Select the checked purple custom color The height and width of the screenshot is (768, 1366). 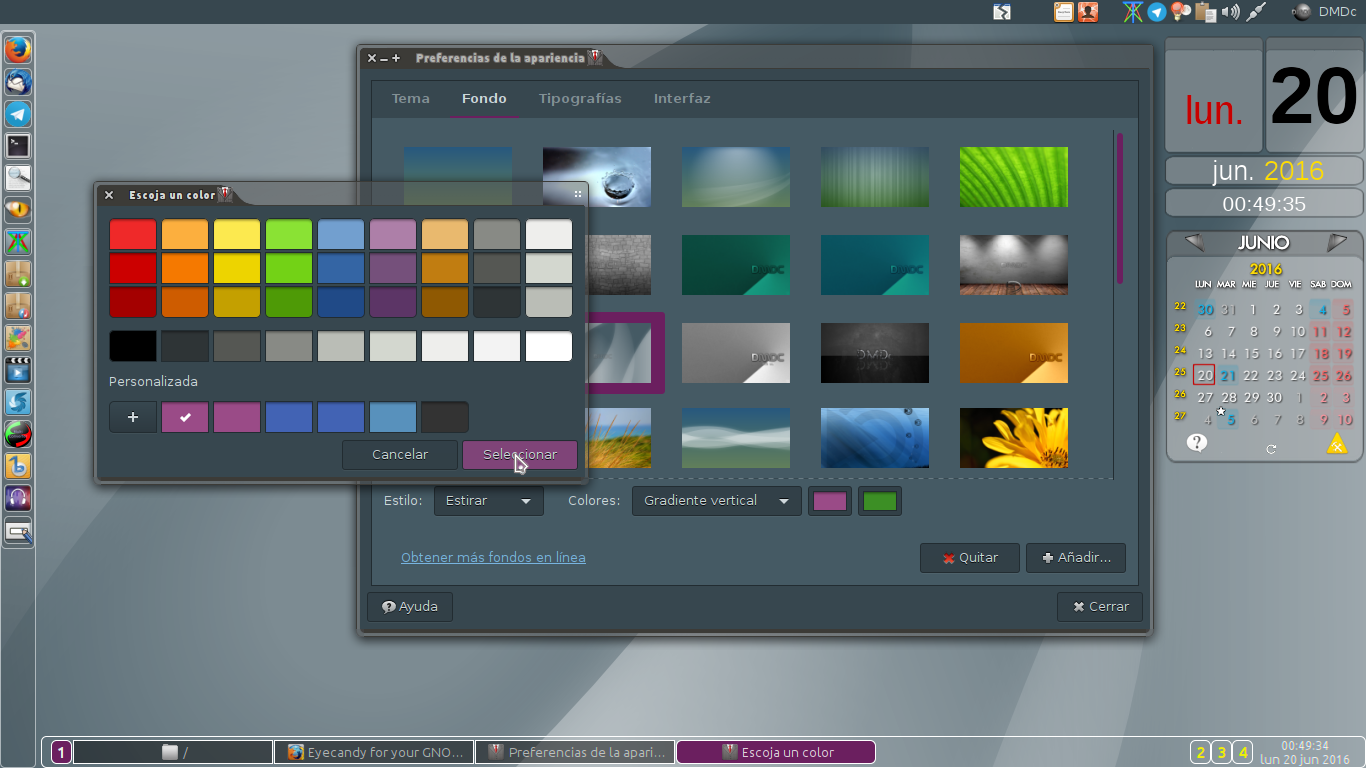(x=185, y=417)
